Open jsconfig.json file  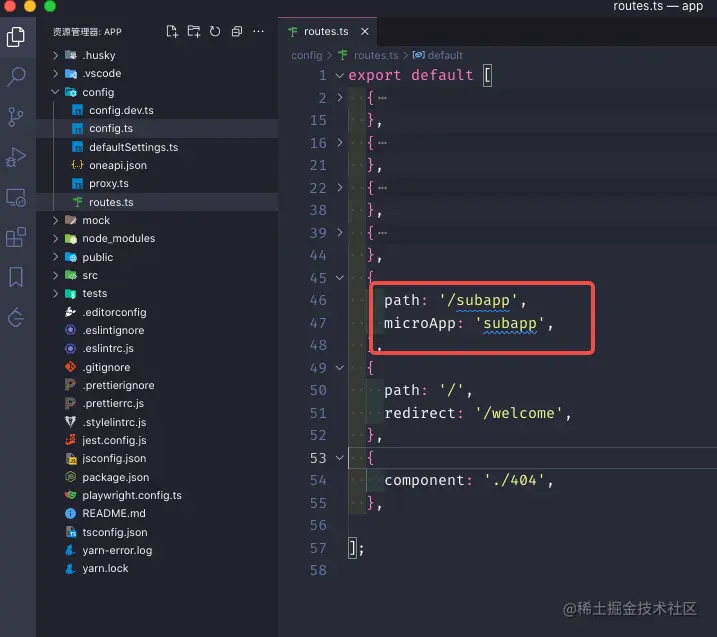[157, 459]
